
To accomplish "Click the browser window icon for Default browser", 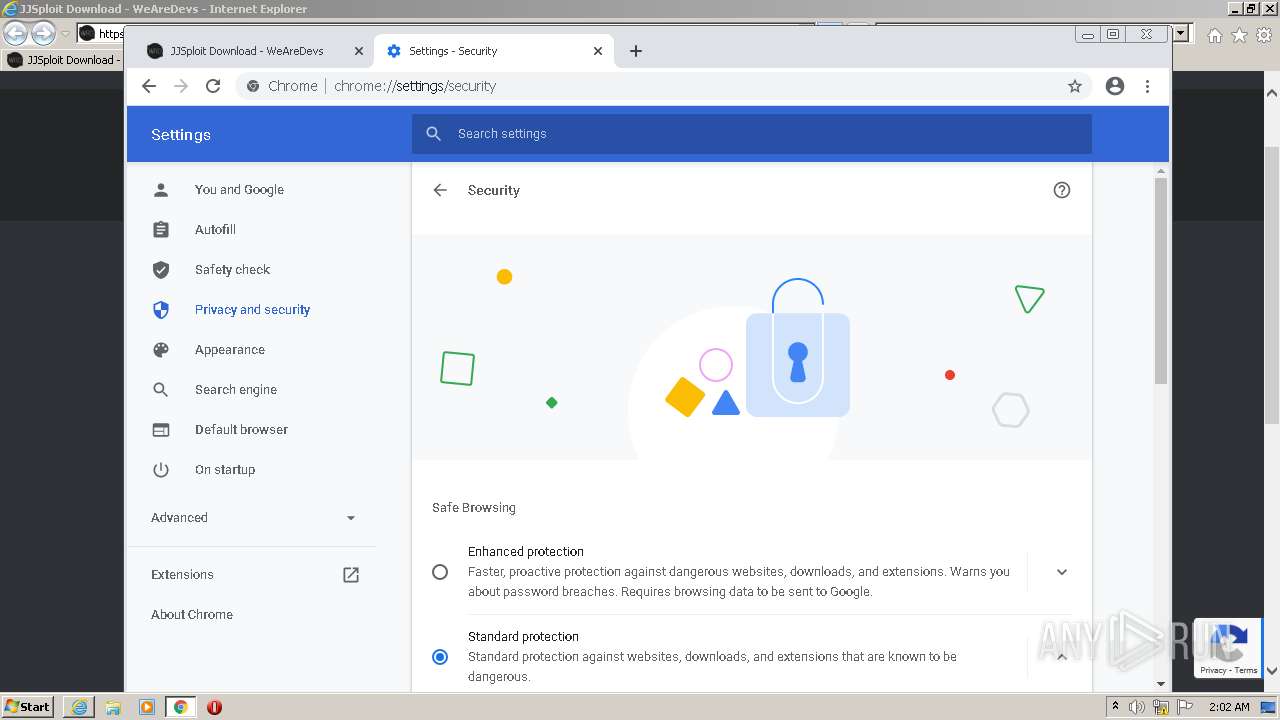I will pyautogui.click(x=161, y=430).
